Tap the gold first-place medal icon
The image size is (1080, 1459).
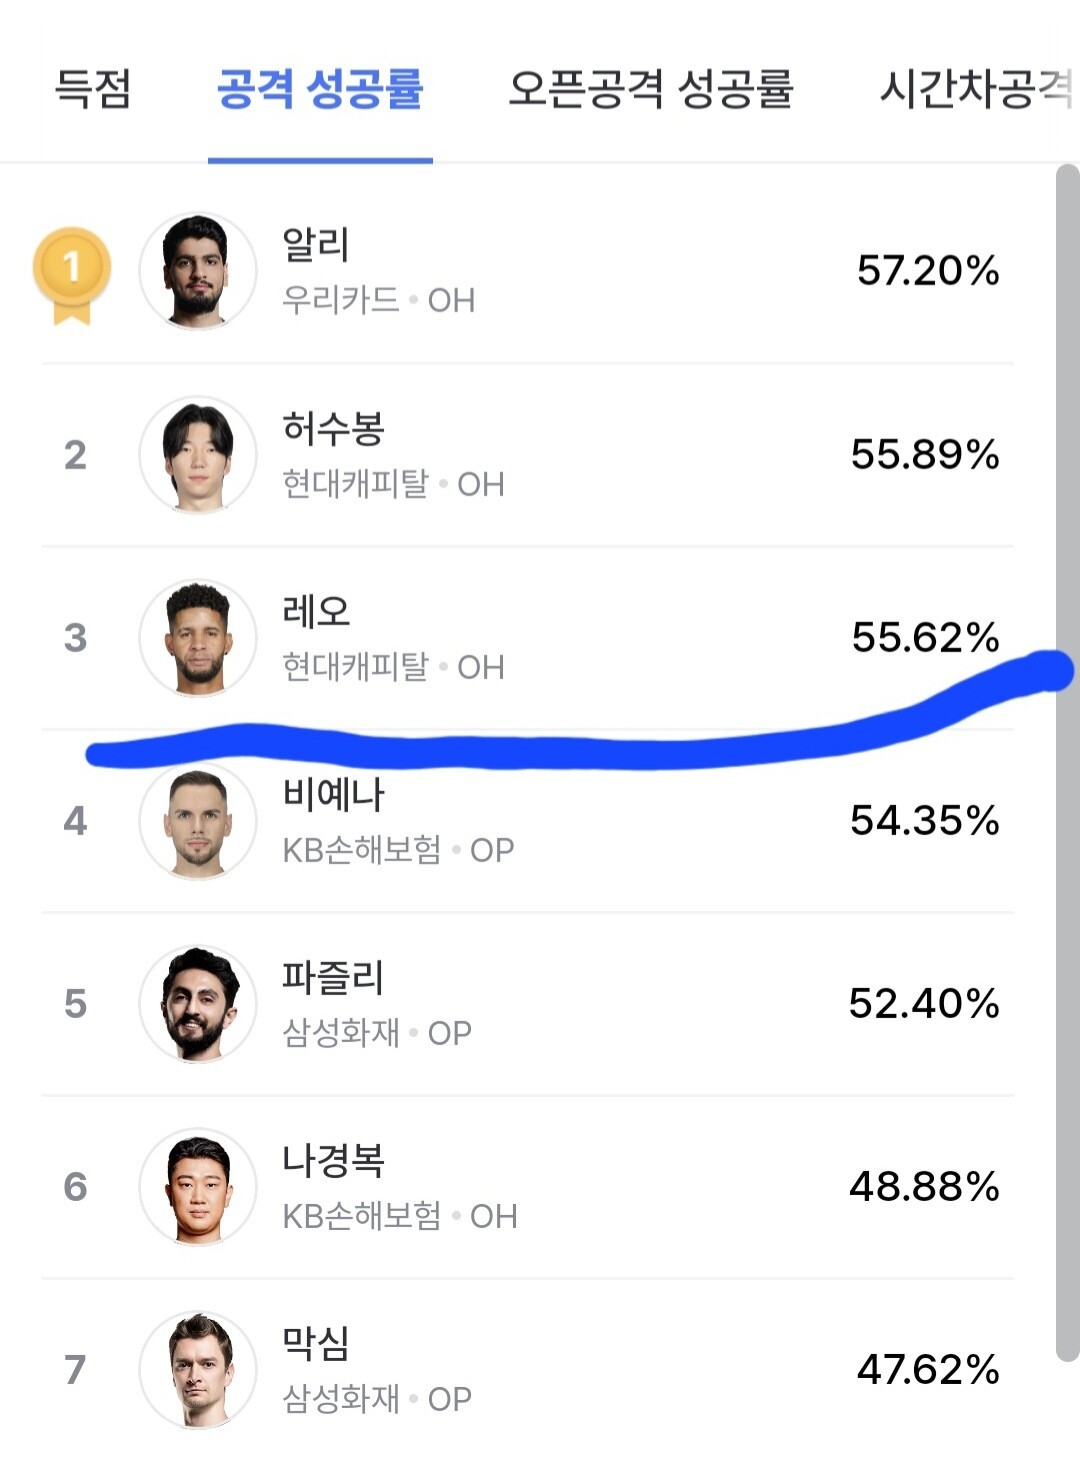point(71,272)
